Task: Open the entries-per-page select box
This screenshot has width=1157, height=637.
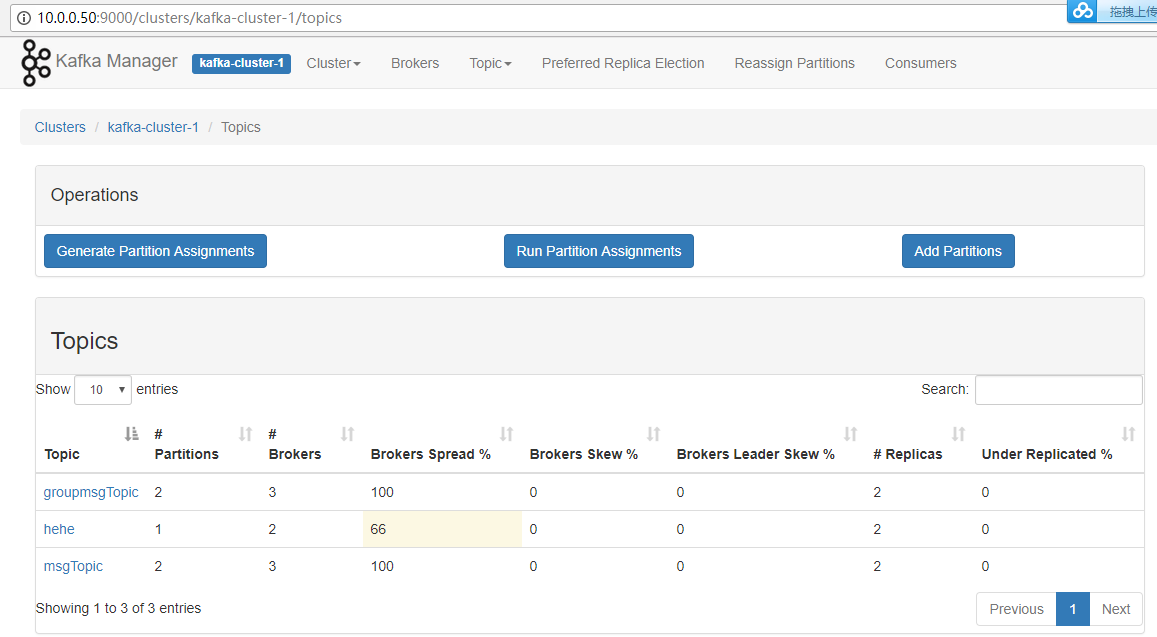Action: [x=103, y=390]
